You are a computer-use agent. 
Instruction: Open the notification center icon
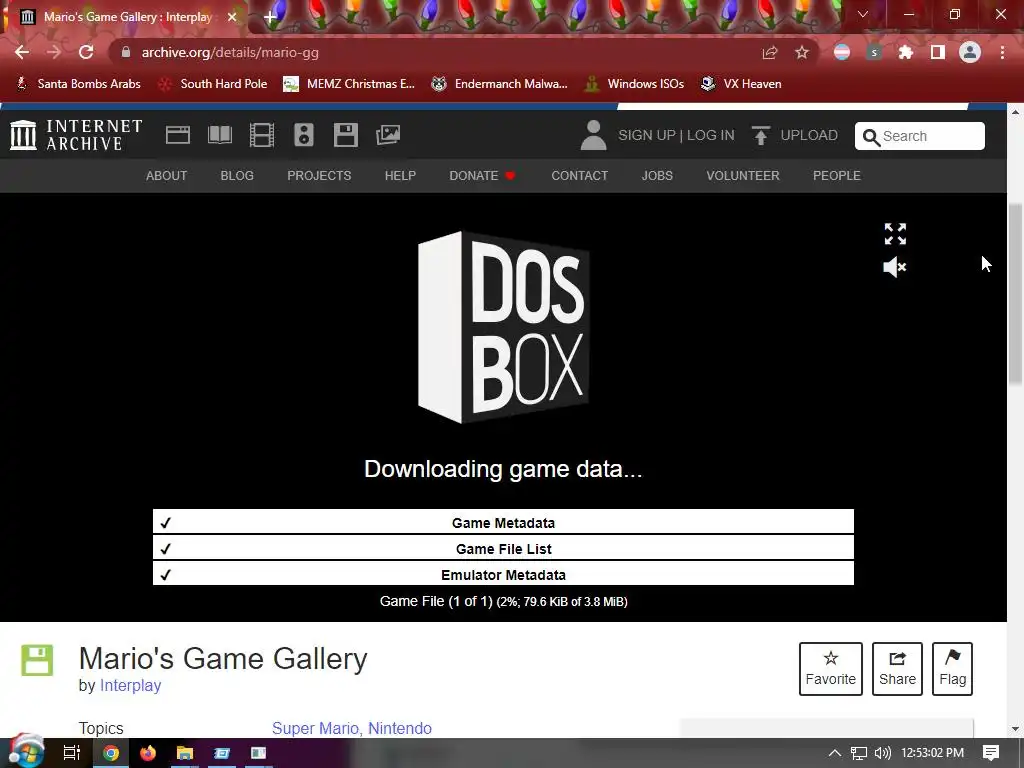pos(991,753)
